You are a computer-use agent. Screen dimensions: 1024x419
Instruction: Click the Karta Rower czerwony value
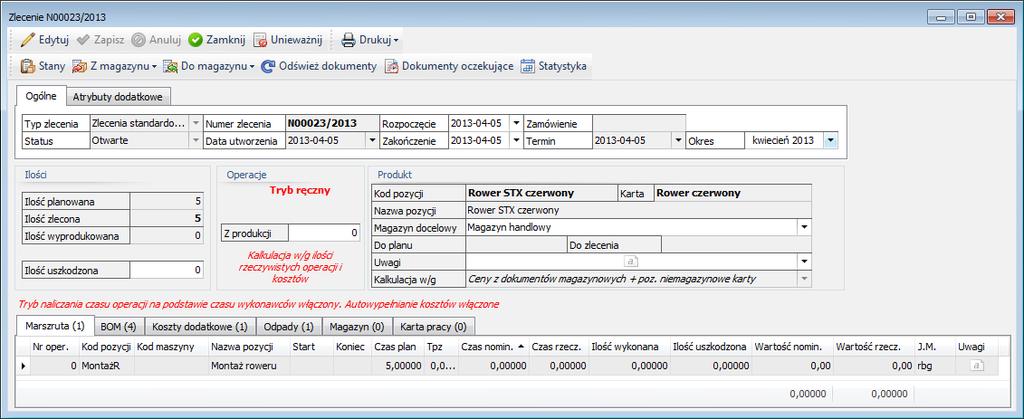coord(732,193)
